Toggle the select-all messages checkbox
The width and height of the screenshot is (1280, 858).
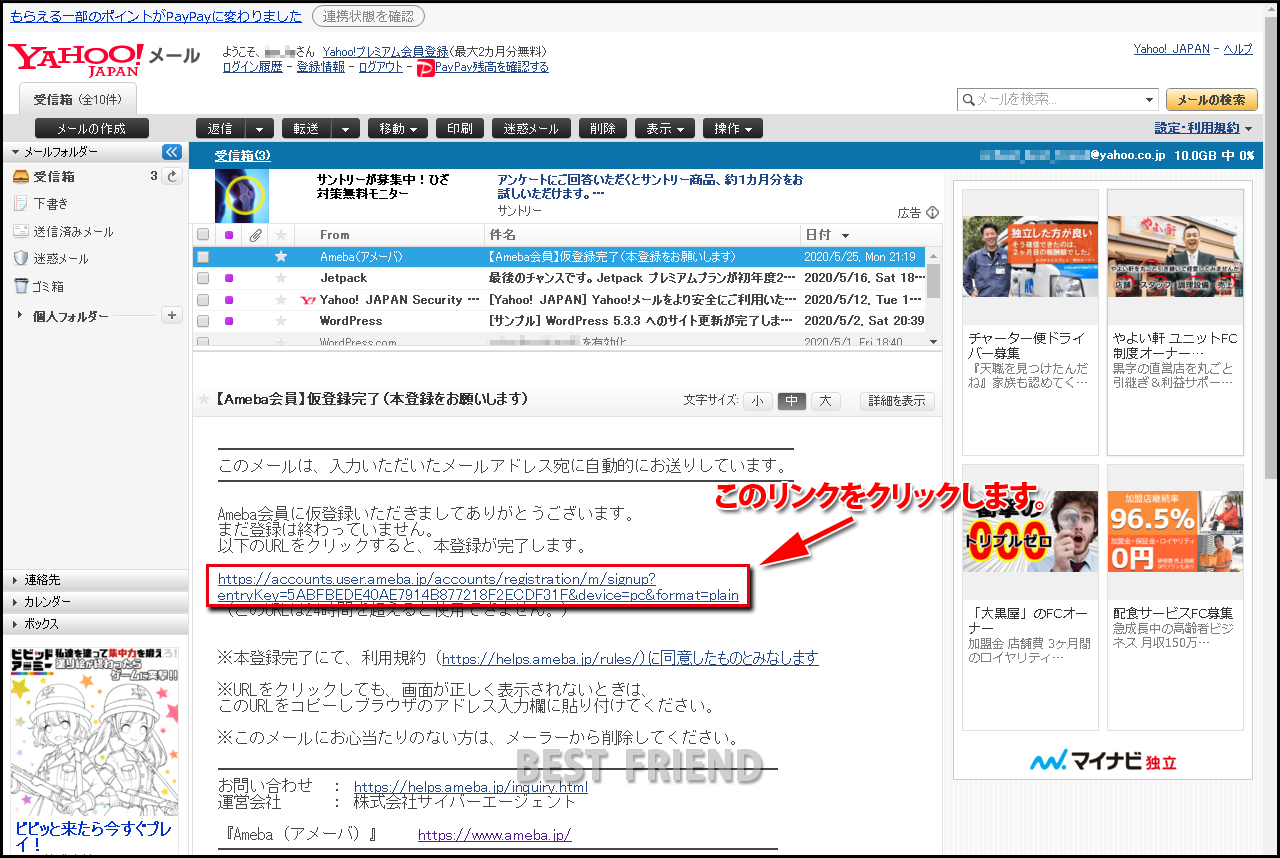(x=203, y=235)
